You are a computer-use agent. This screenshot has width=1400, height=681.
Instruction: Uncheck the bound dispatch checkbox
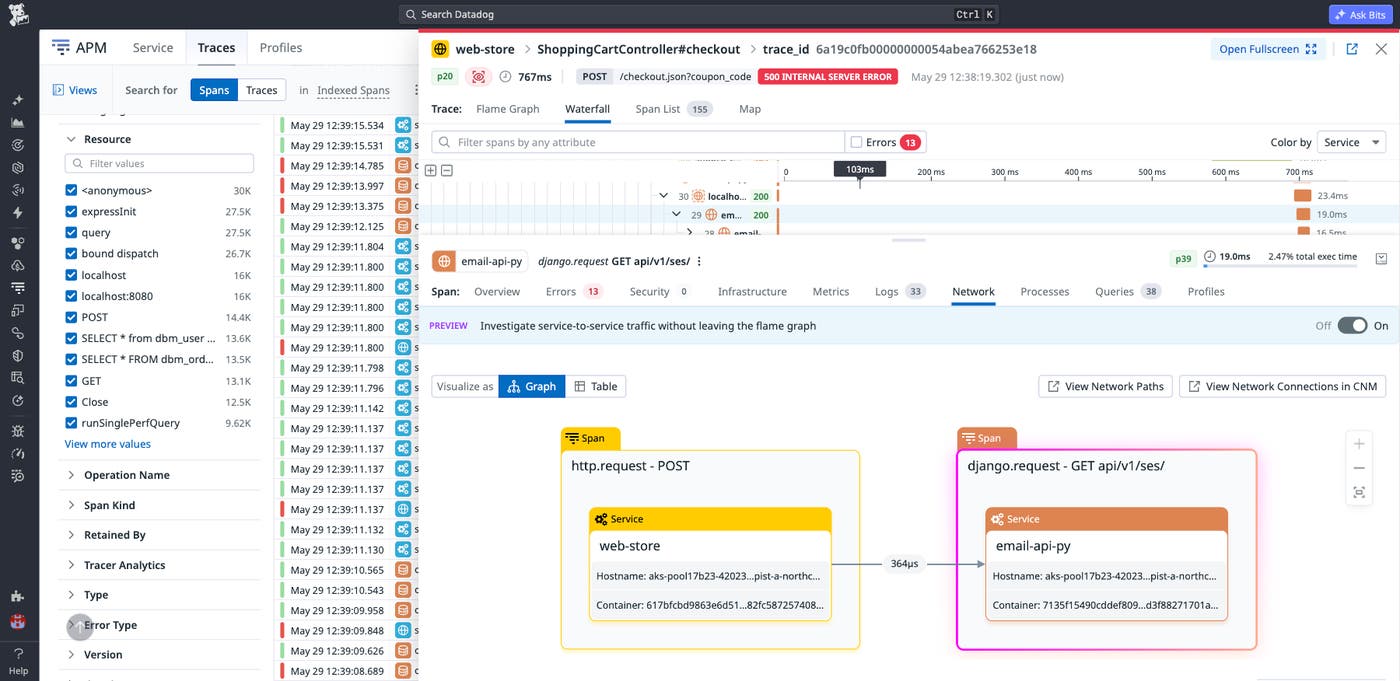point(71,253)
